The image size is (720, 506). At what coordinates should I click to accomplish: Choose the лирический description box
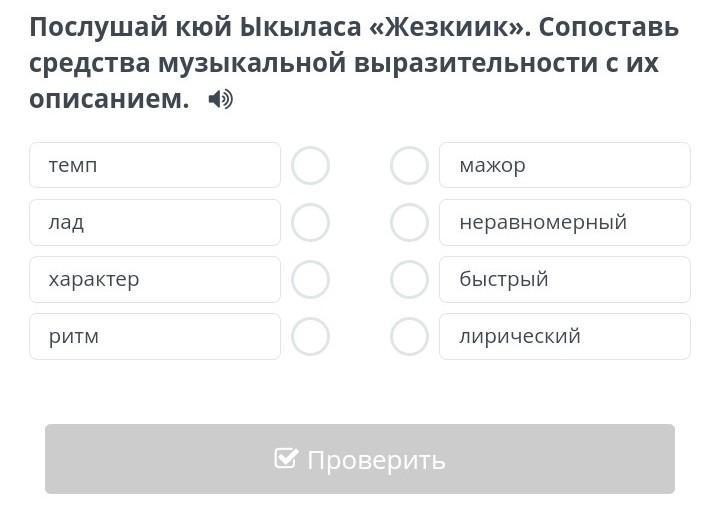tap(564, 336)
